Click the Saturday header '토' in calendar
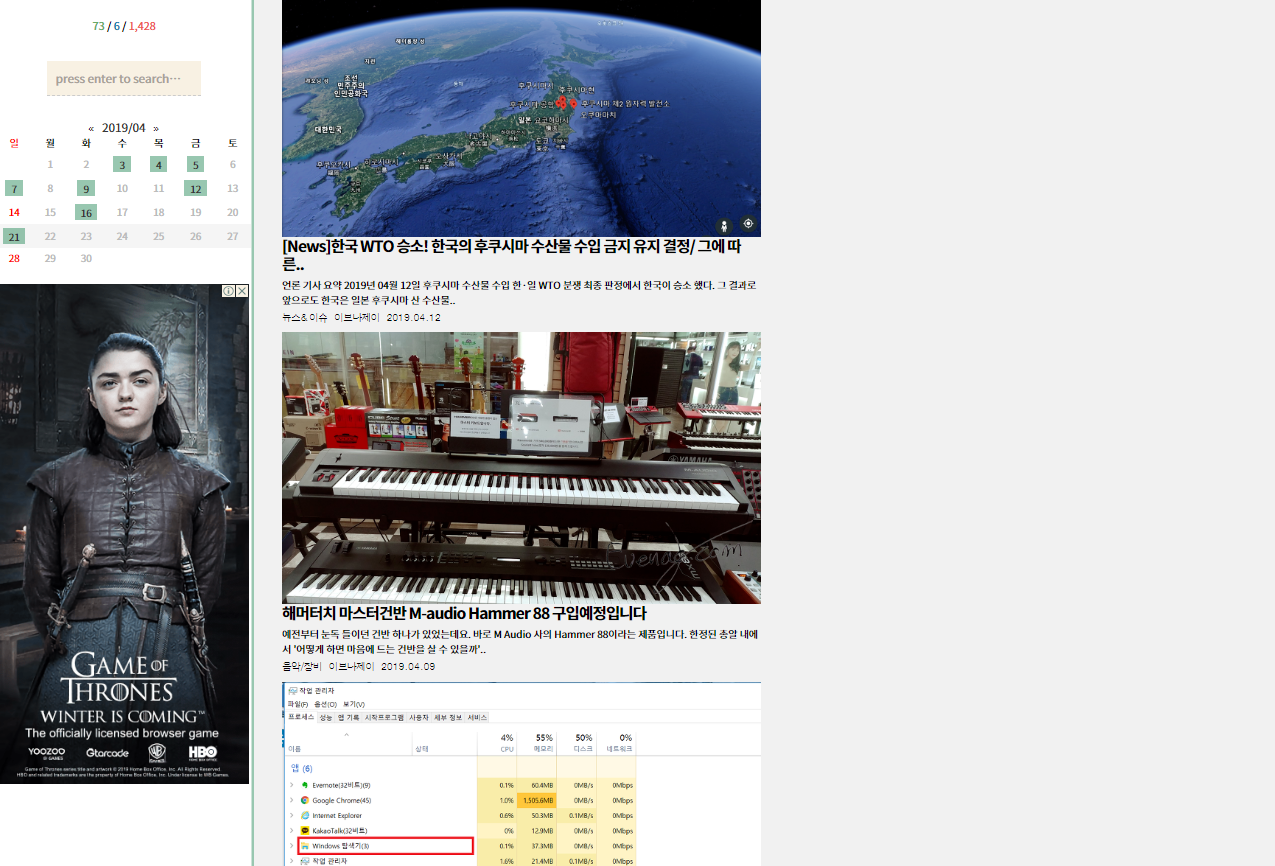Screen dimensions: 1275x866 click(233, 143)
